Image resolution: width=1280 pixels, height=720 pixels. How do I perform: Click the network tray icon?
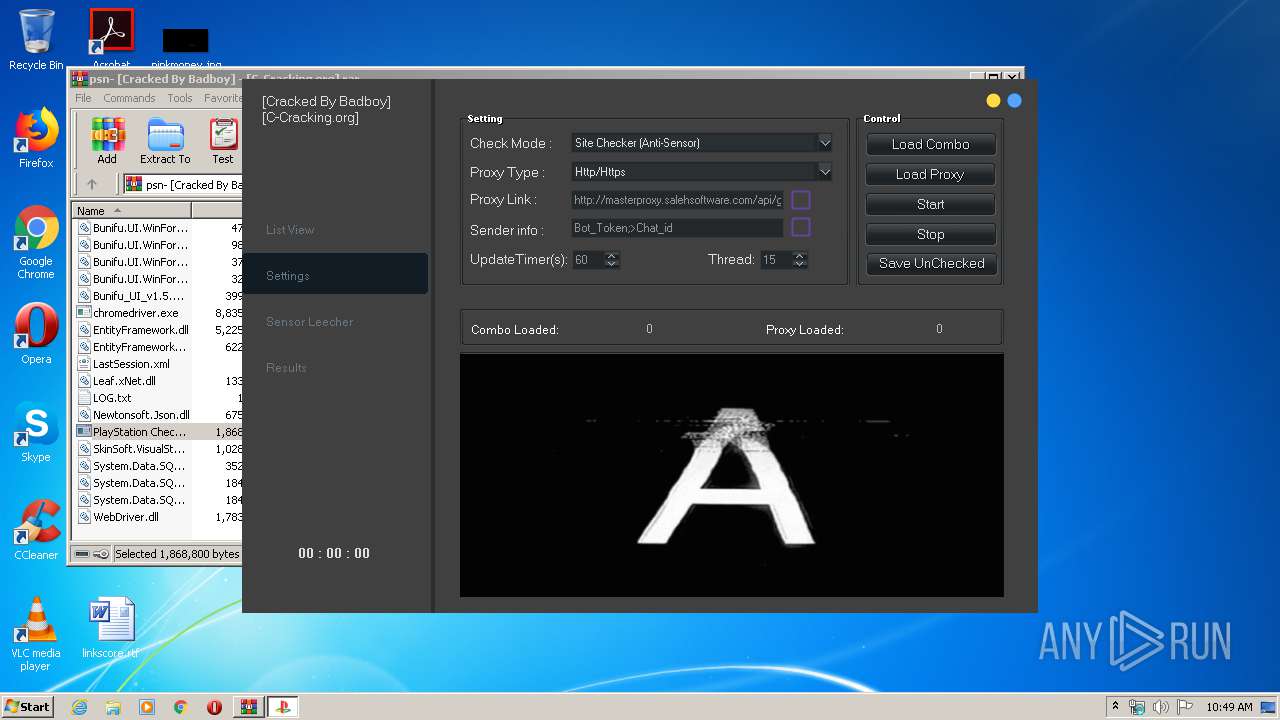(1137, 707)
